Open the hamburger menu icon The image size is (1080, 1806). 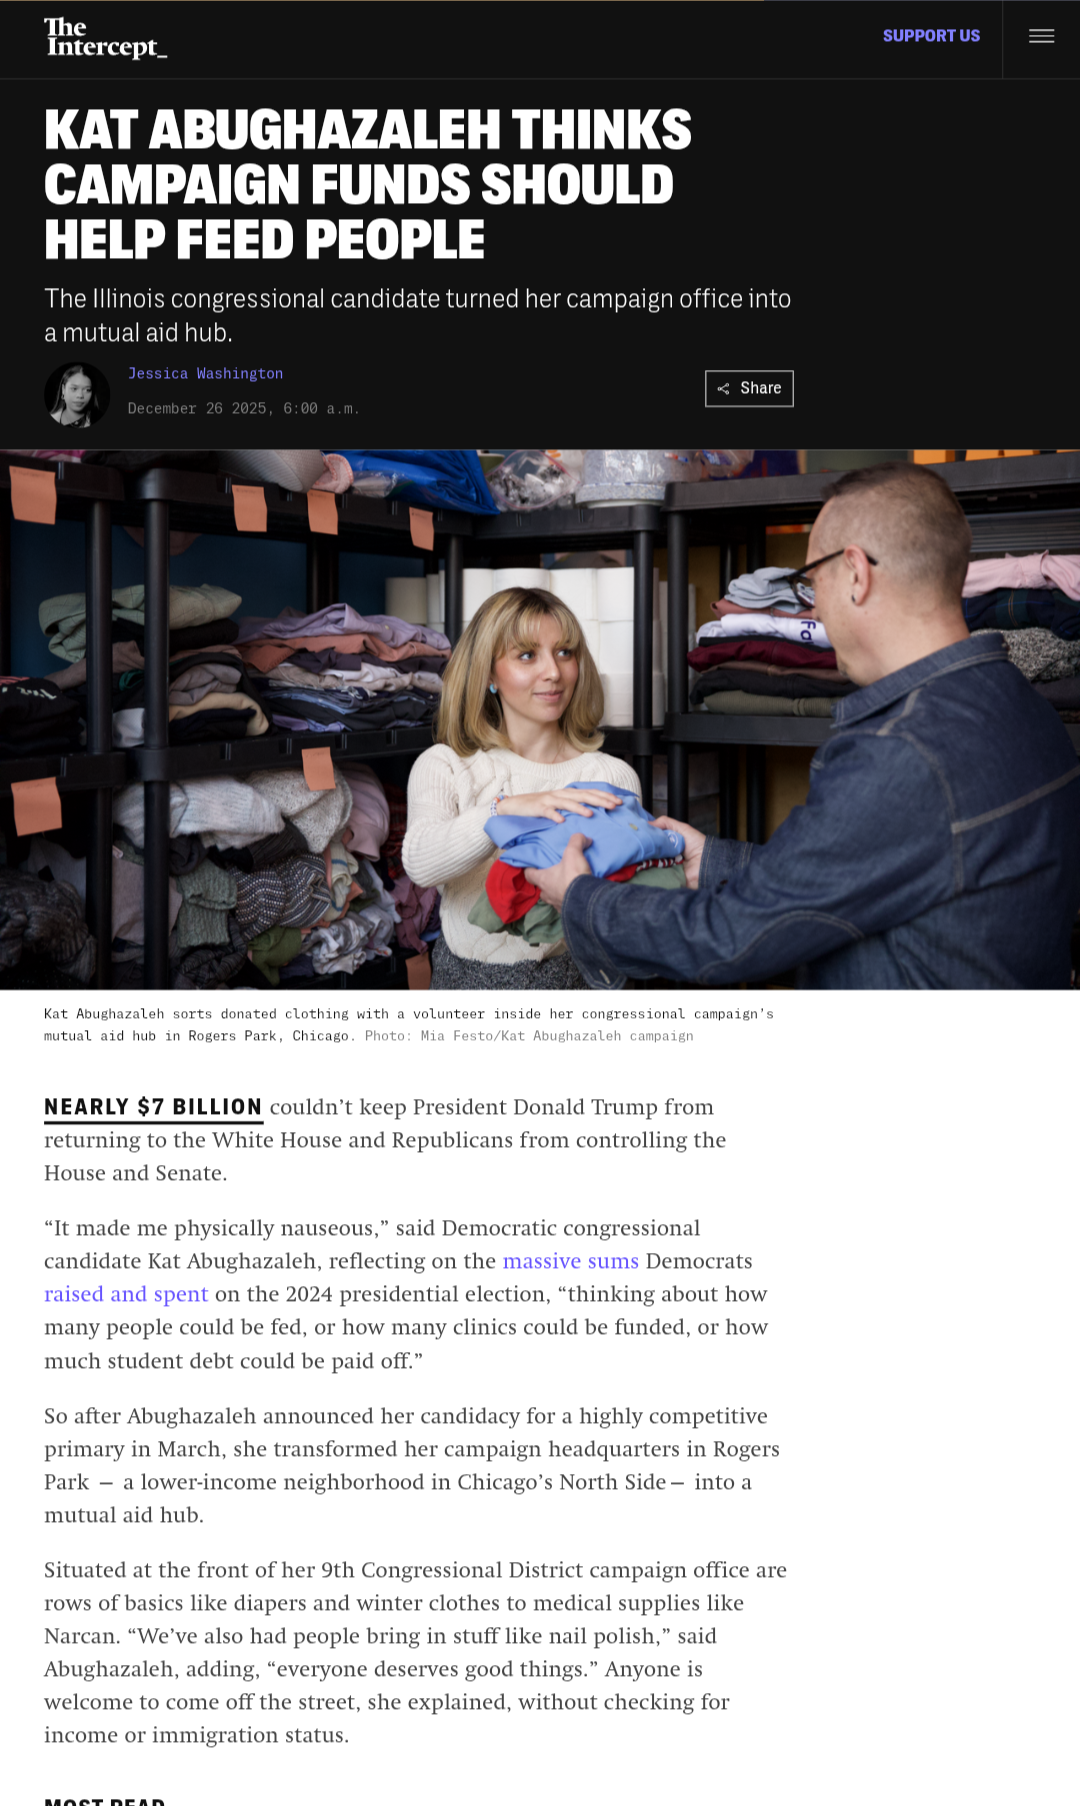point(1041,36)
